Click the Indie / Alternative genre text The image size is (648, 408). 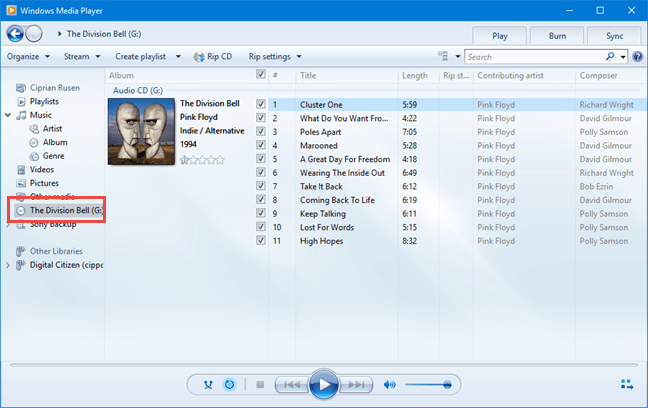[x=212, y=131]
